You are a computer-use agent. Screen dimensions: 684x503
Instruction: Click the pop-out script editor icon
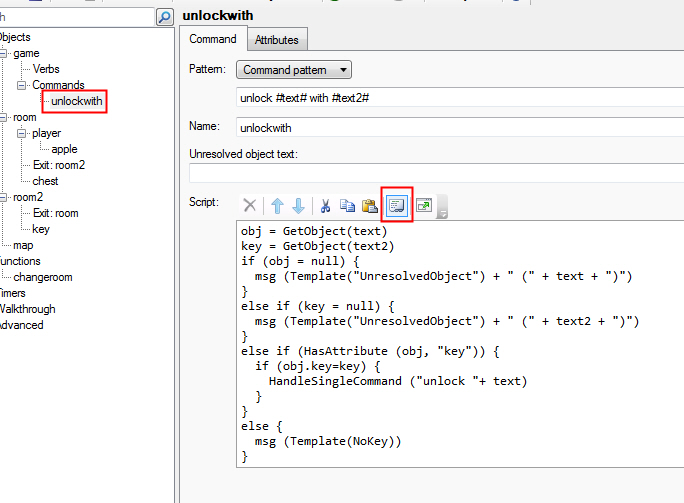point(424,205)
